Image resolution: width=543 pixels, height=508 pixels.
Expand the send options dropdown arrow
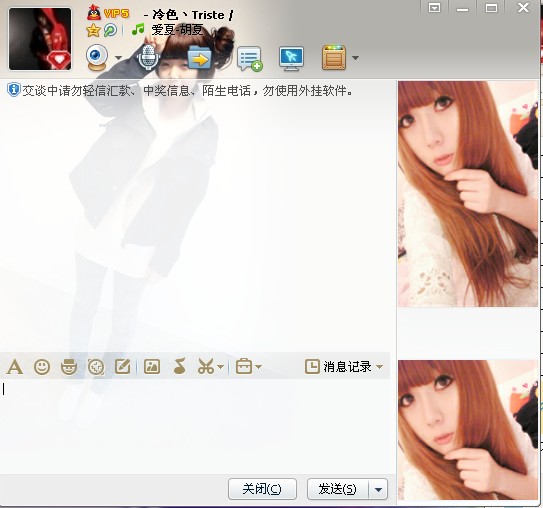[379, 489]
